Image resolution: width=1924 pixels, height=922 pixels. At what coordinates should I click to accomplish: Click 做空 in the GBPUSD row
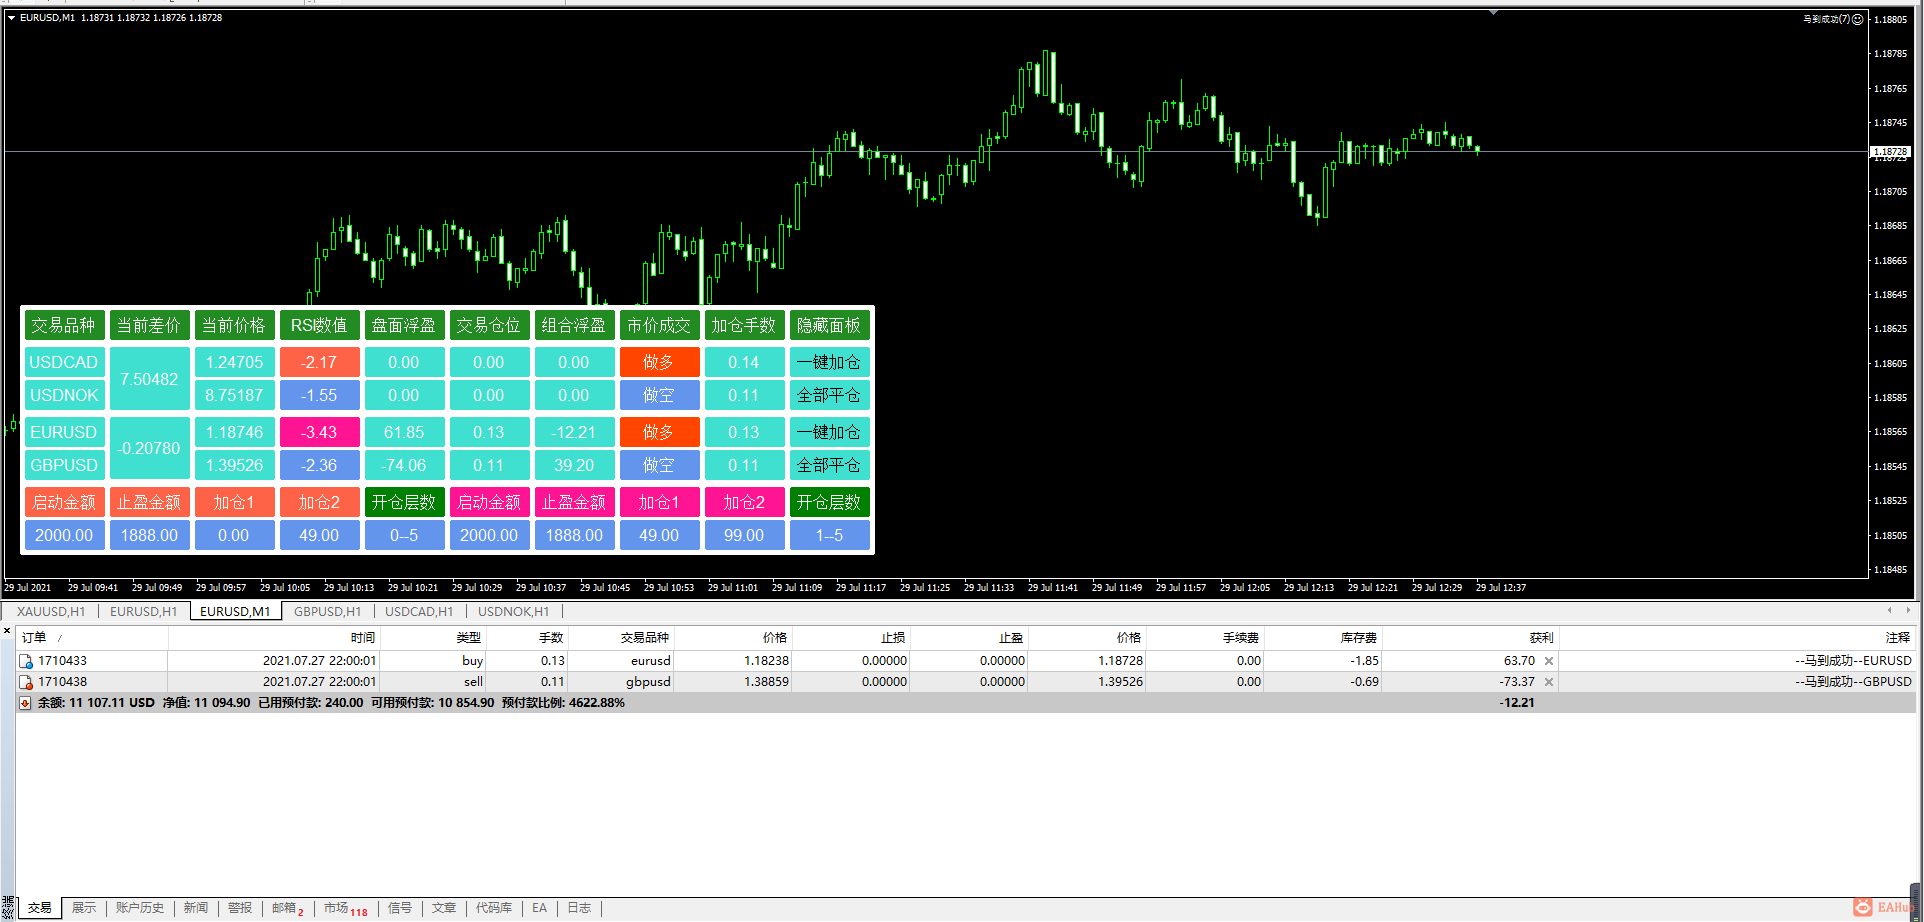coord(659,465)
